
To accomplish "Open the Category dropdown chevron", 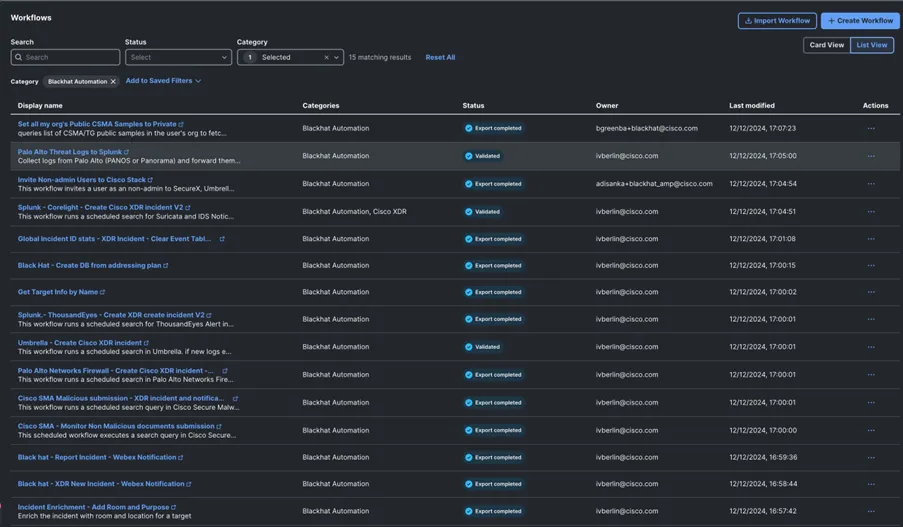I will point(337,58).
